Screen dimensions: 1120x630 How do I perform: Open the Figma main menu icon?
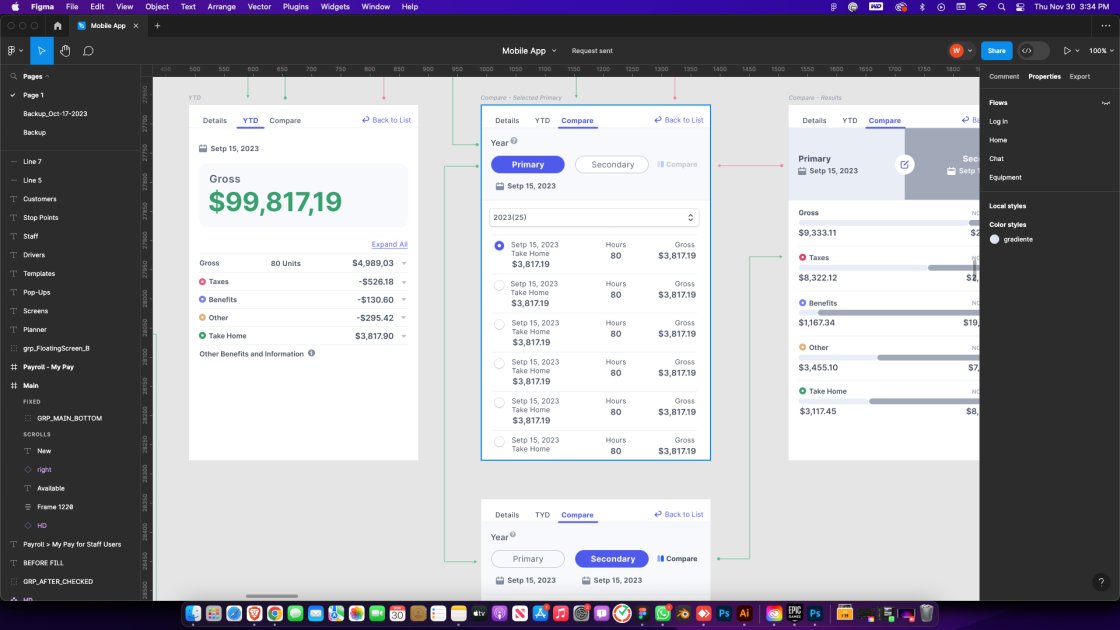pos(13,51)
